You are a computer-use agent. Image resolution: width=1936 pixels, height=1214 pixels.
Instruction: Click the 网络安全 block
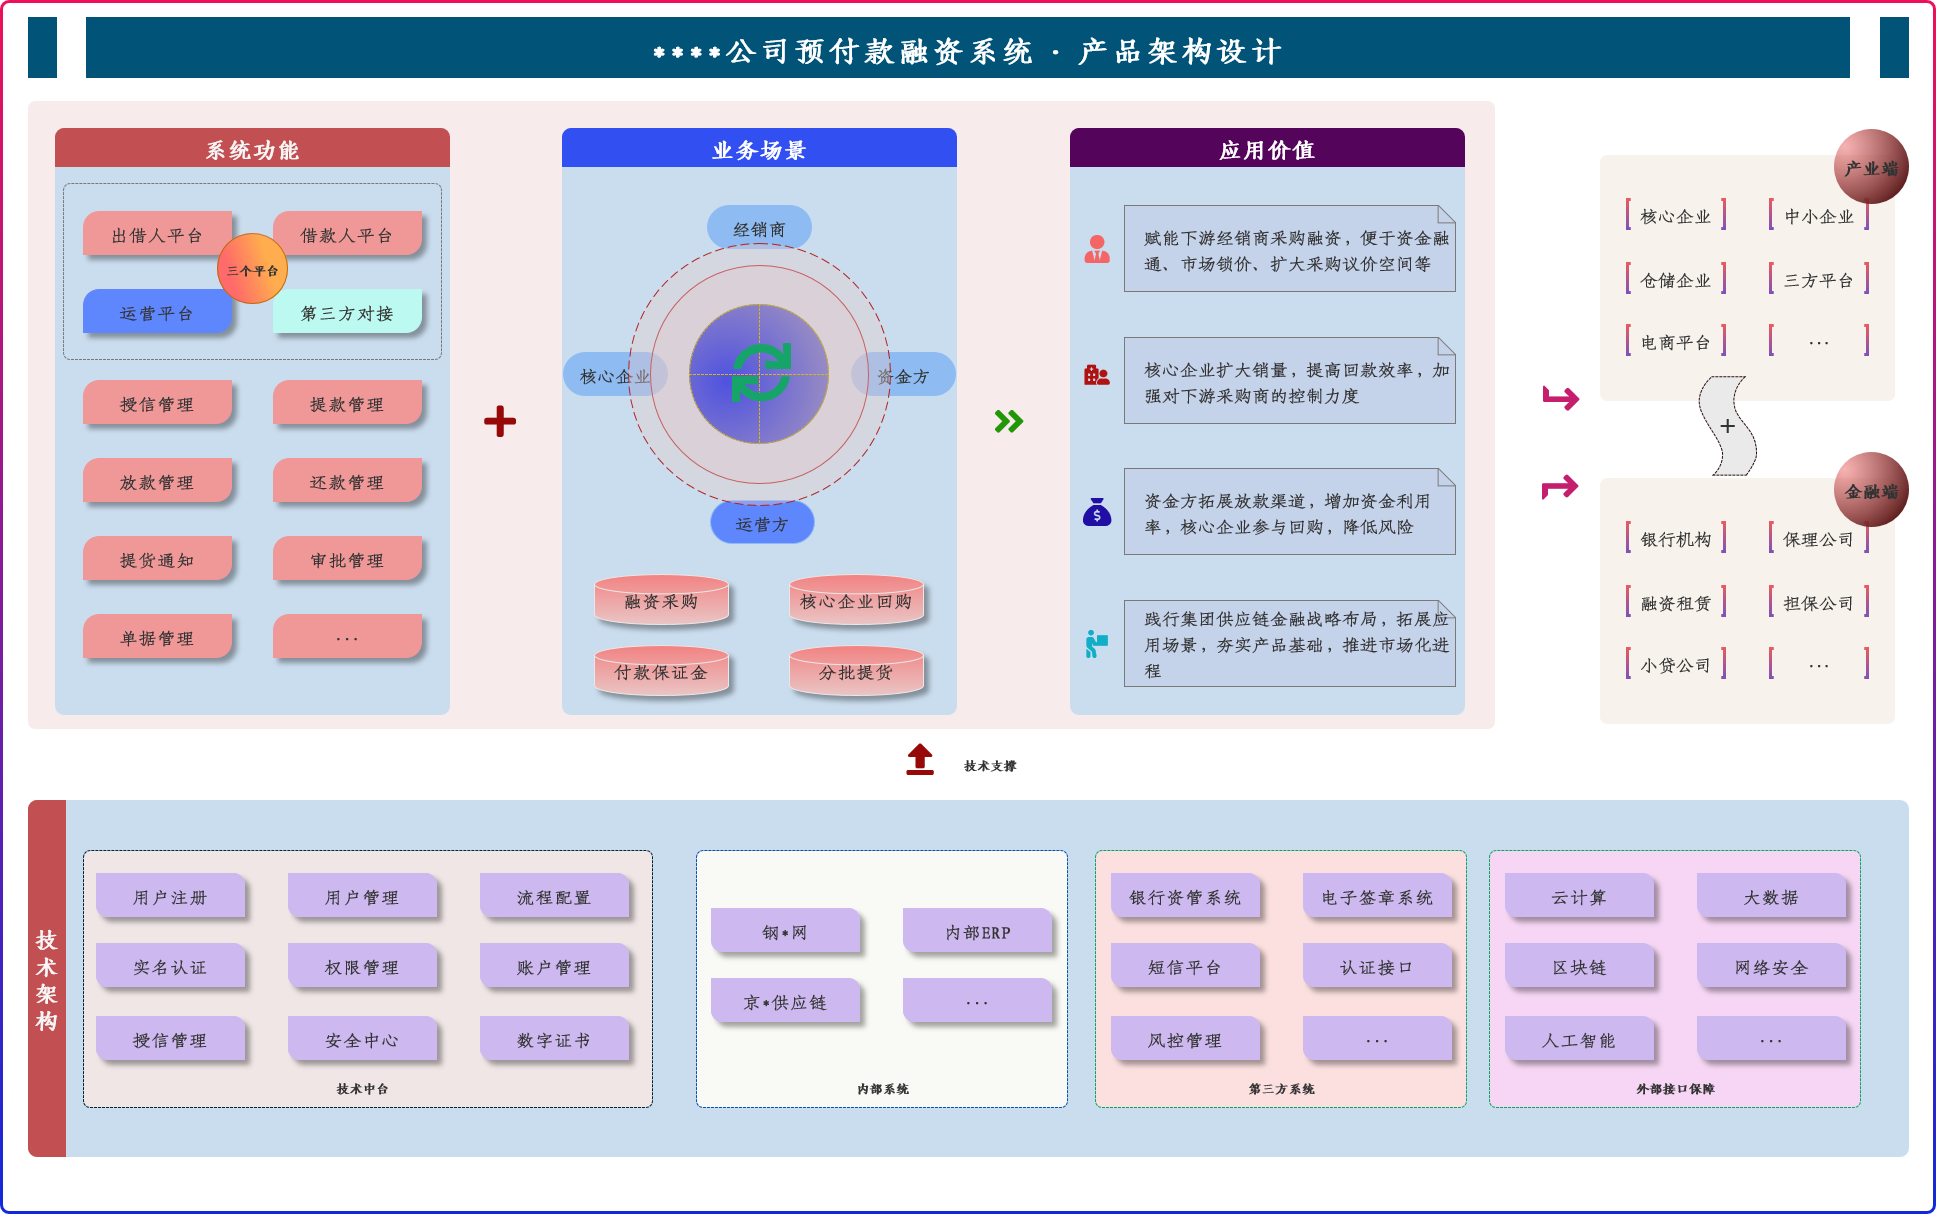(1771, 966)
